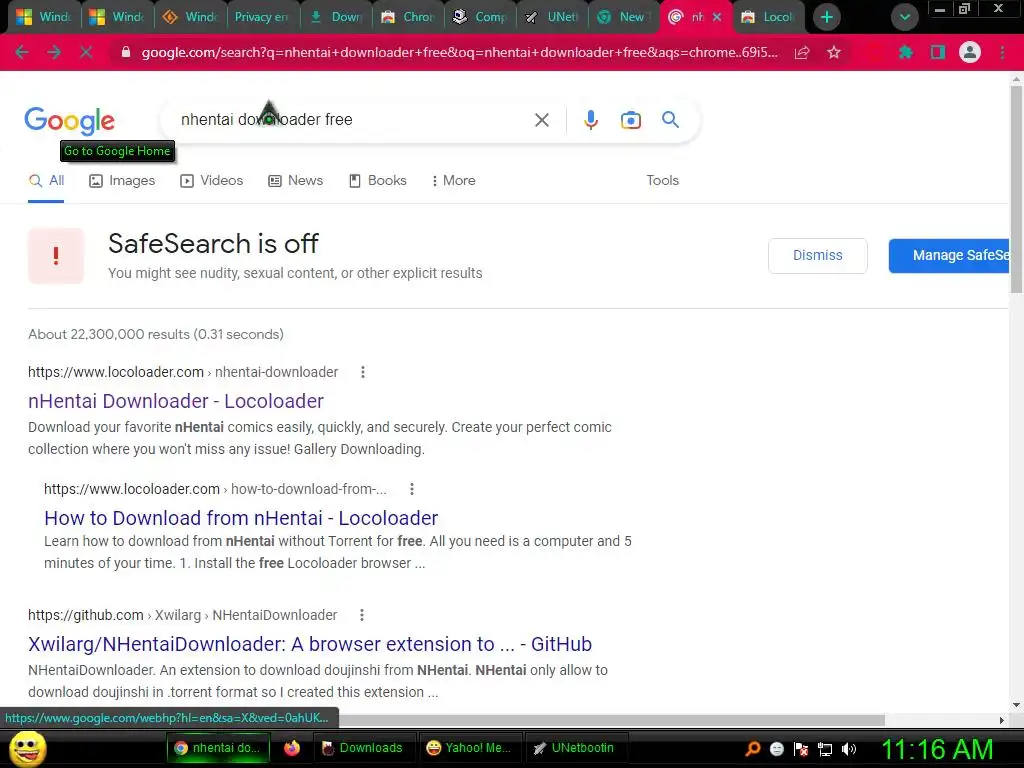Close the active Google search tab
Viewport: 1024px width, 768px height.
(x=717, y=17)
